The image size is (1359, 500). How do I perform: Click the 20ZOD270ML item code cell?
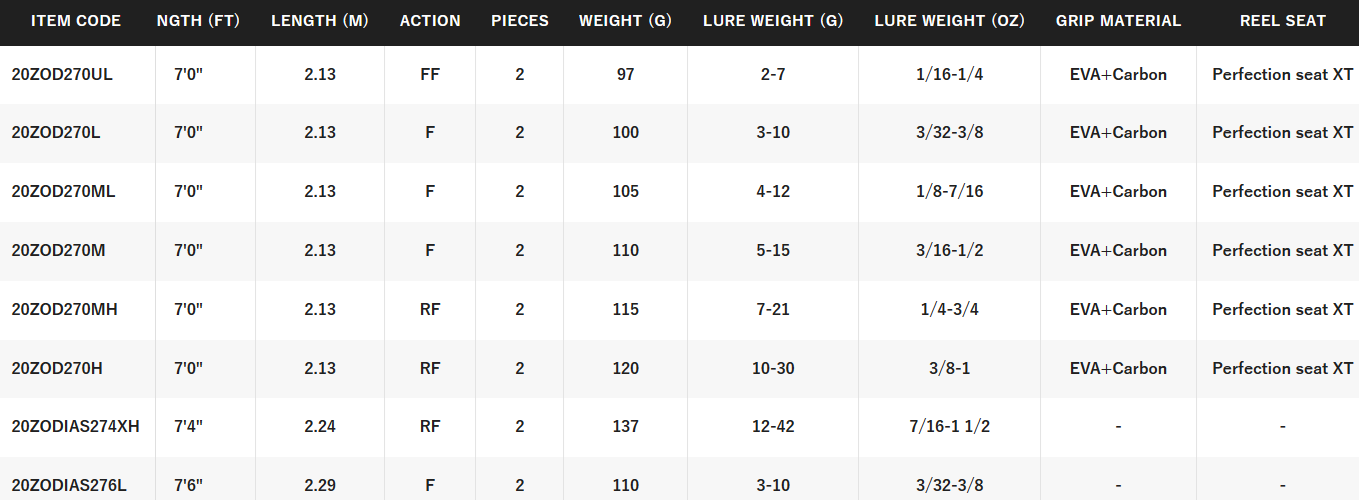(x=63, y=191)
